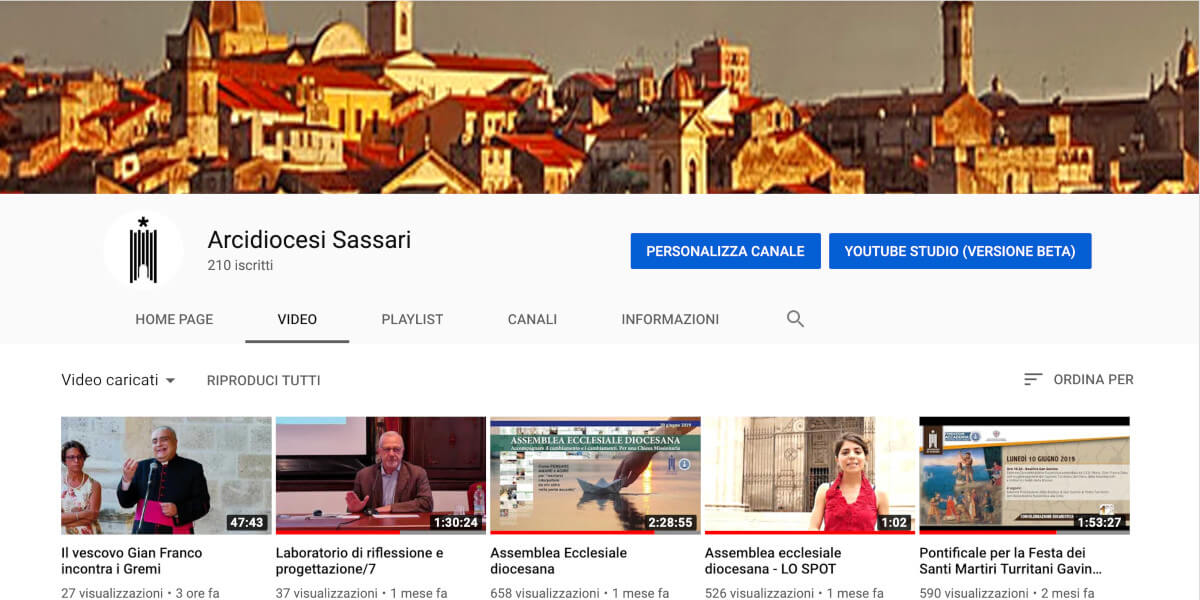The image size is (1200, 600).
Task: Click the 210 iscritti subscriber count
Action: [x=240, y=266]
